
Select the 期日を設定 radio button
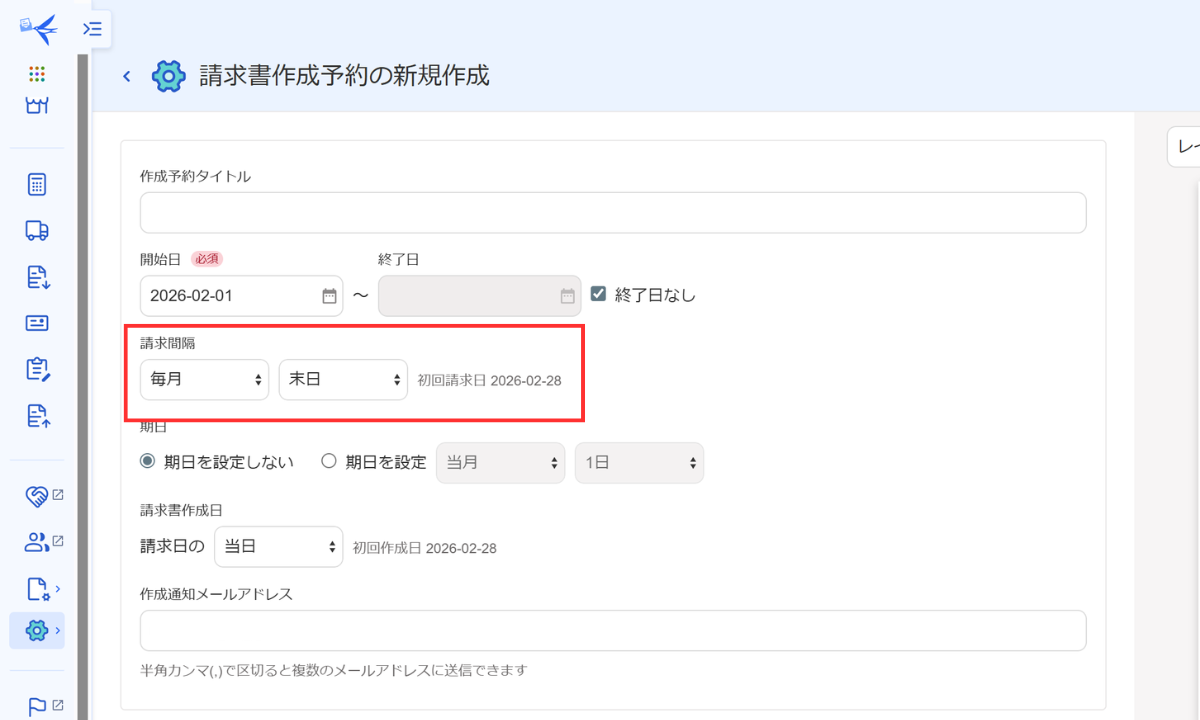click(329, 461)
